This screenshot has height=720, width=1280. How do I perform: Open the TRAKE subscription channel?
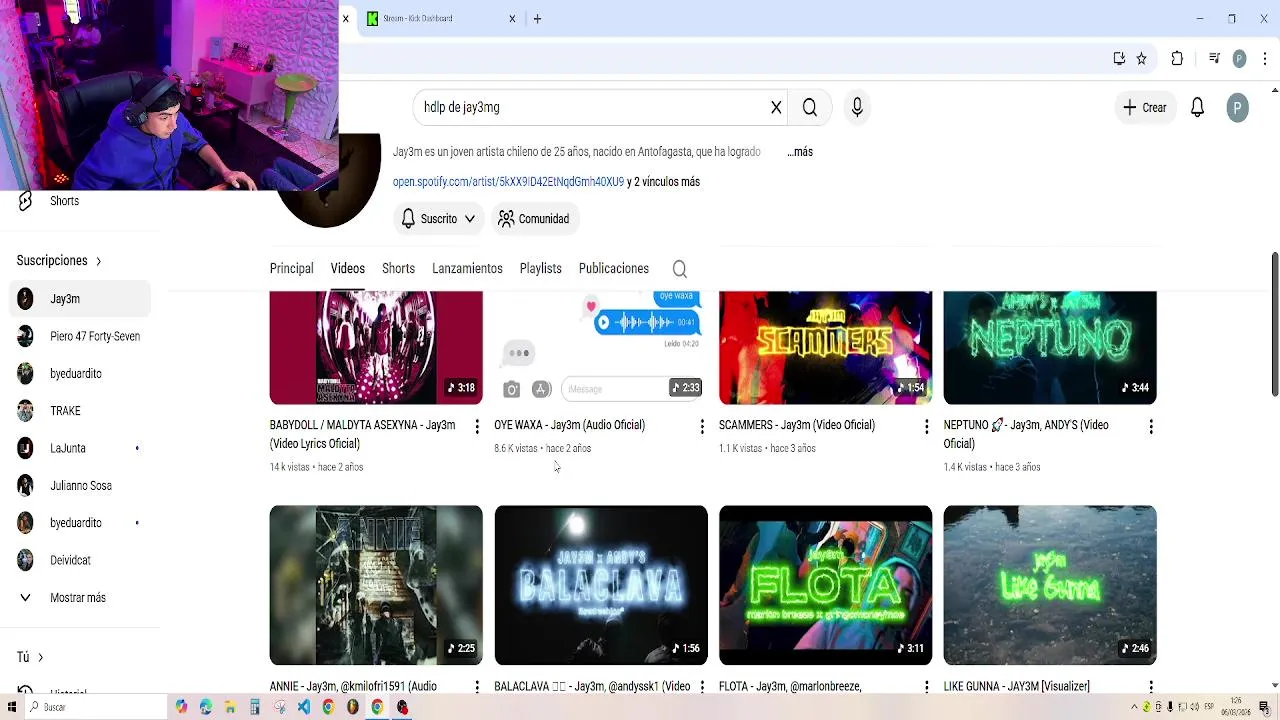[80, 411]
